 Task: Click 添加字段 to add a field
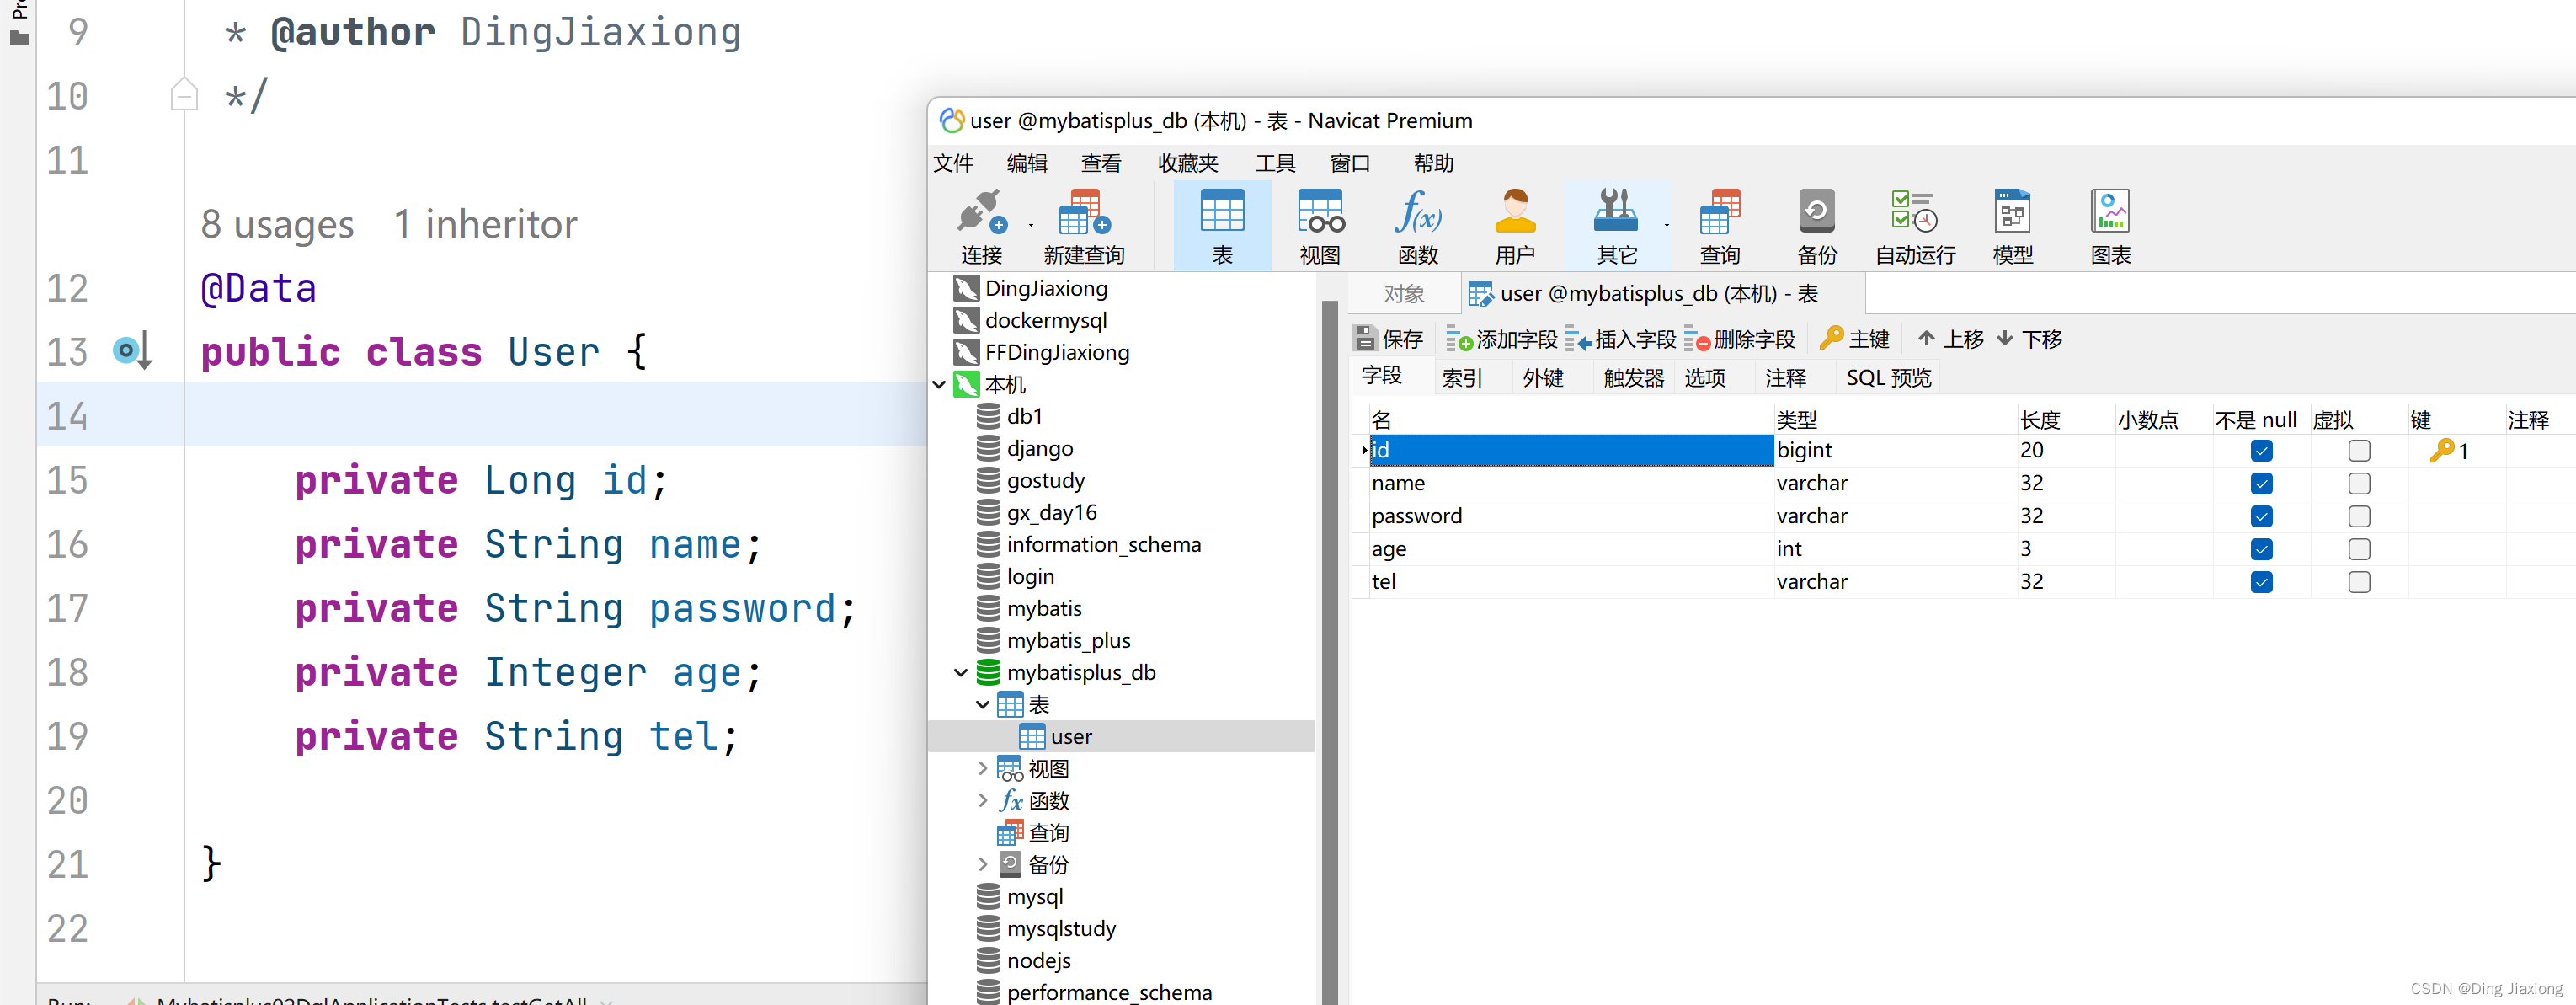pyautogui.click(x=1501, y=339)
